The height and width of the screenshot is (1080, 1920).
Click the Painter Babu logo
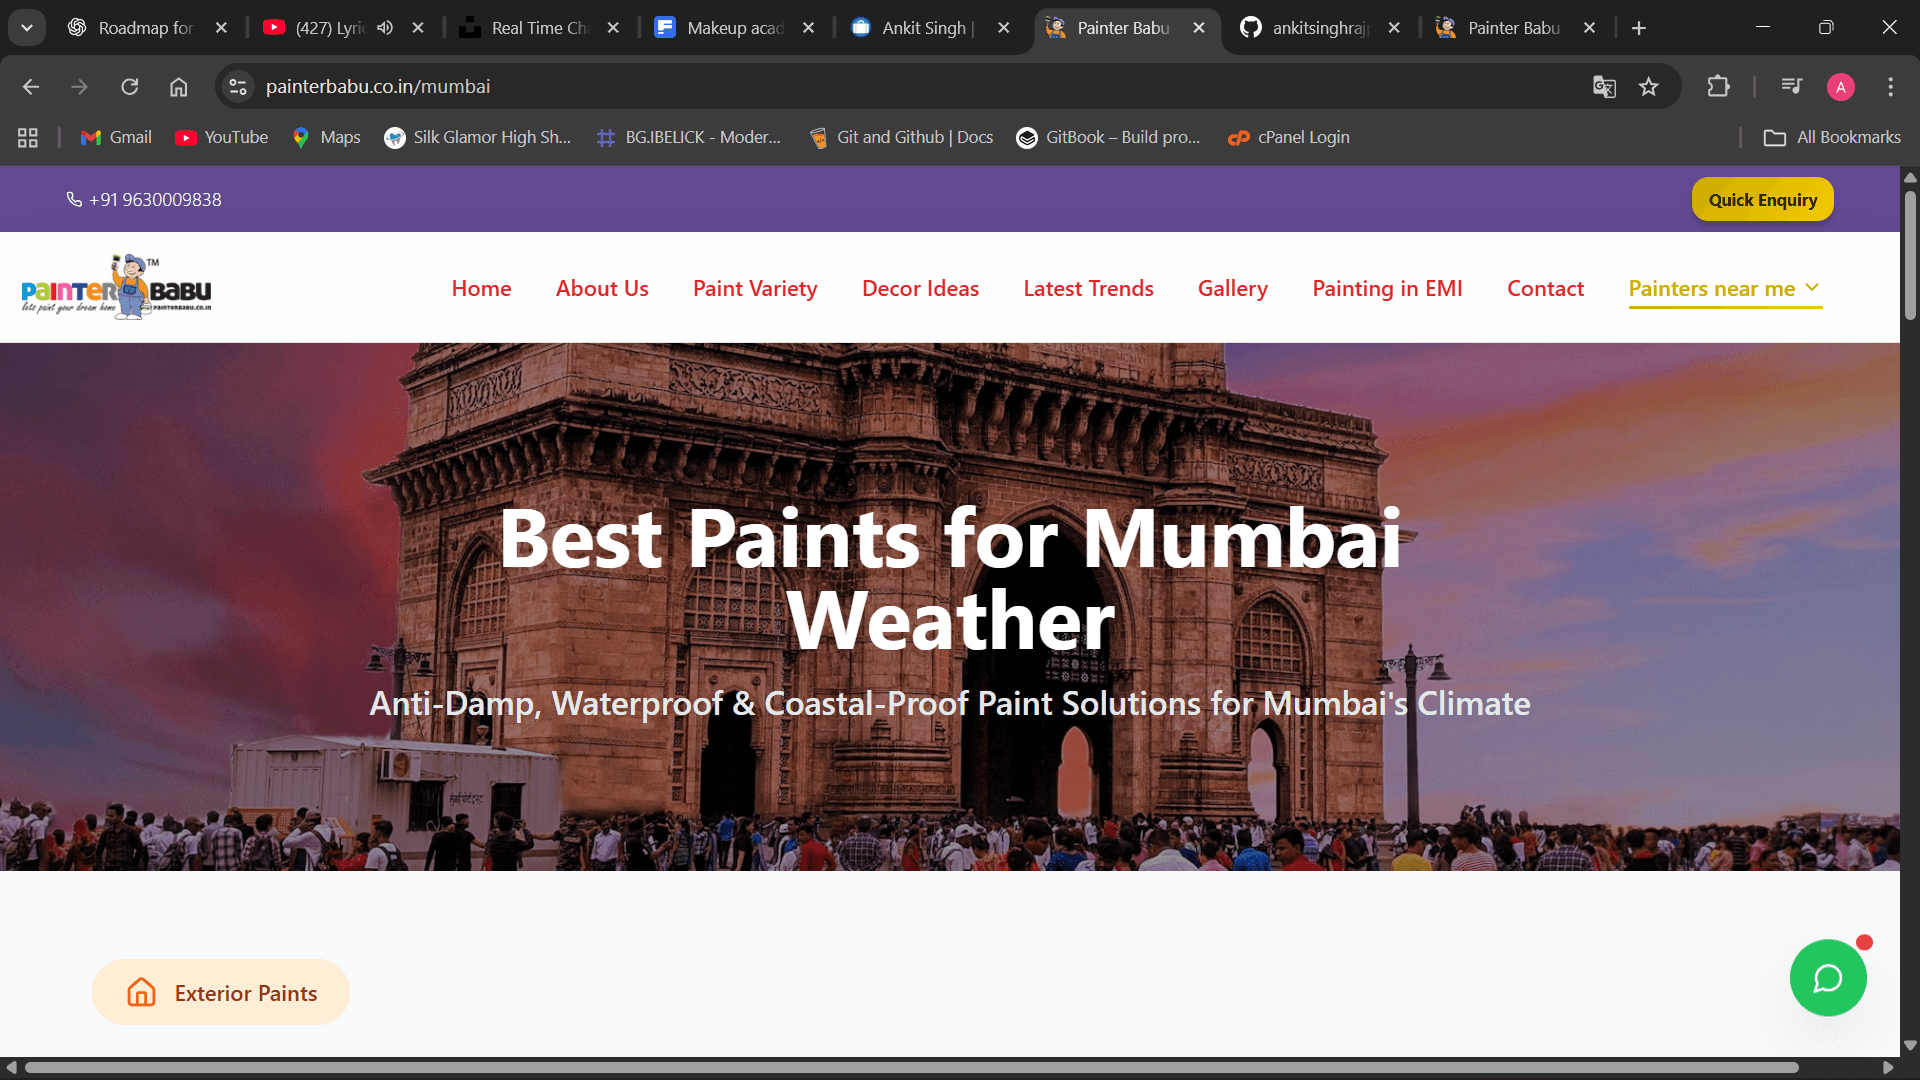click(116, 288)
